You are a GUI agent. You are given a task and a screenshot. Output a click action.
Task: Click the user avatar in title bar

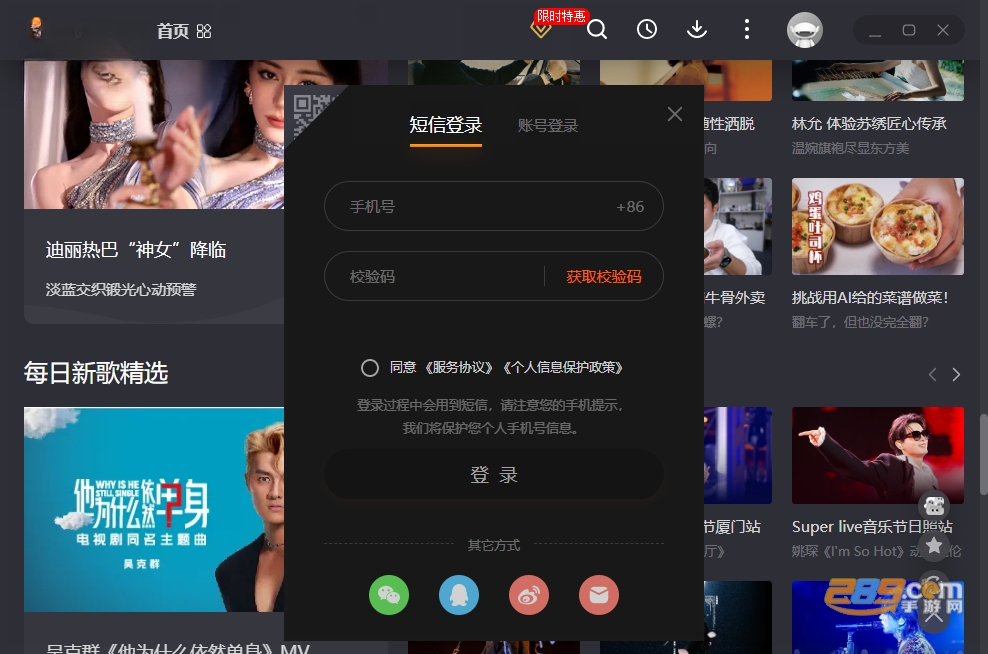tap(805, 30)
